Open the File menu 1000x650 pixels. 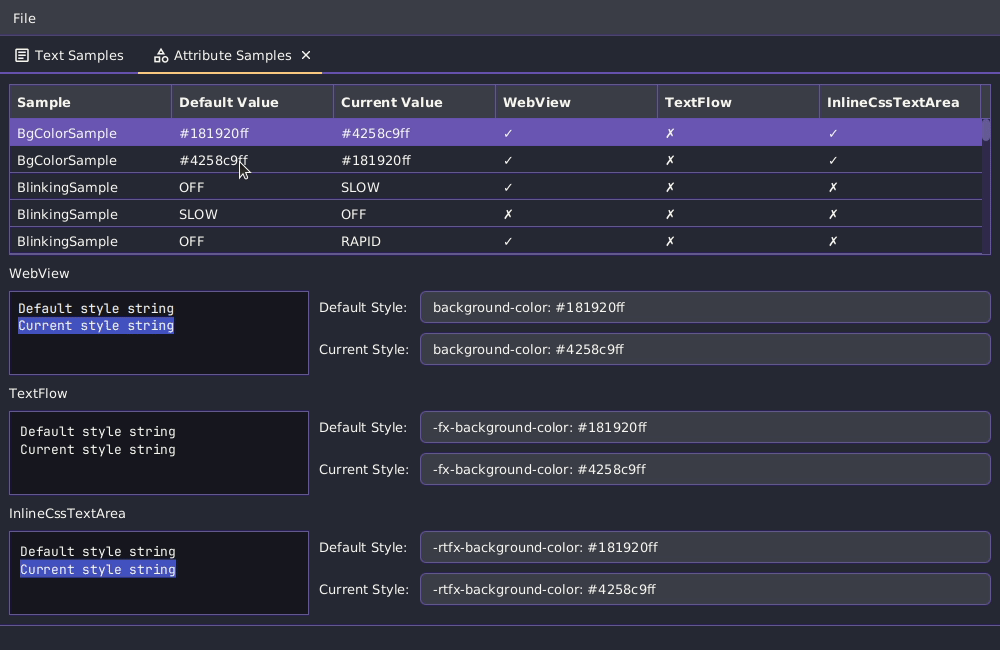[x=24, y=18]
